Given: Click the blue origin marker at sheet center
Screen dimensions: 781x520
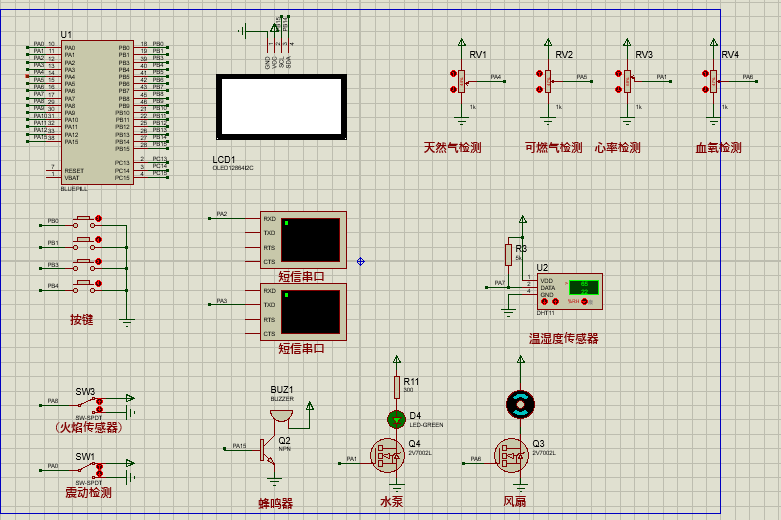Looking at the screenshot, I should [x=361, y=261].
